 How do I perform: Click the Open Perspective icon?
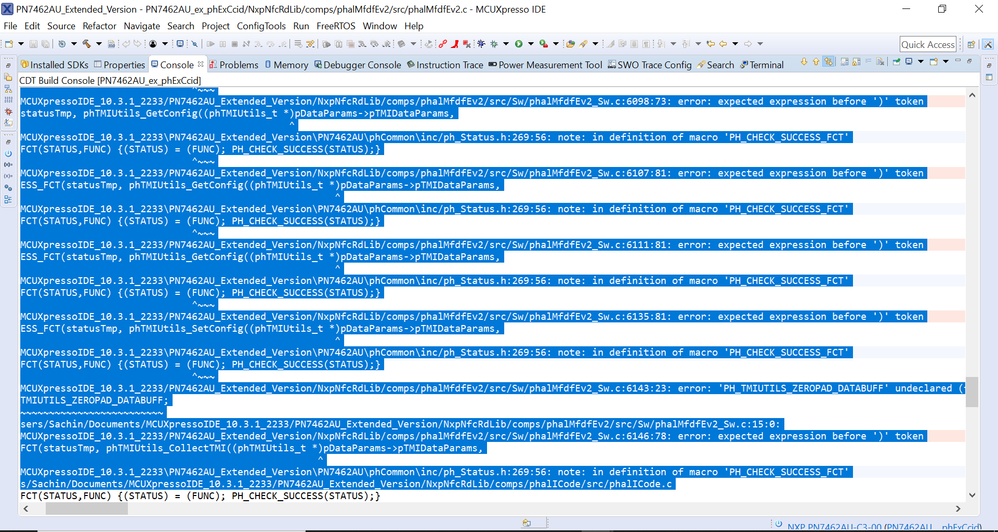[x=971, y=45]
